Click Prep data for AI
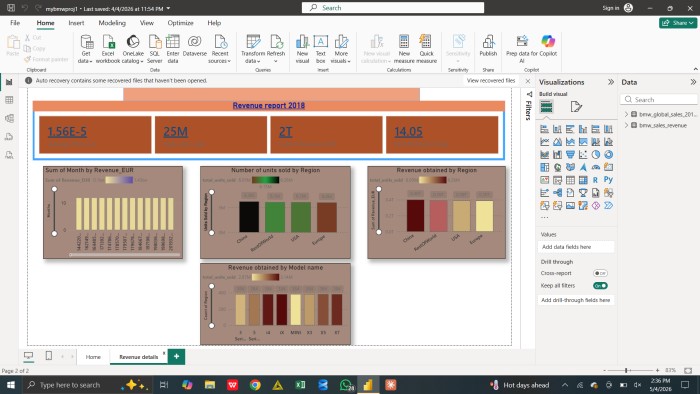The height and width of the screenshot is (394, 700). pos(521,49)
